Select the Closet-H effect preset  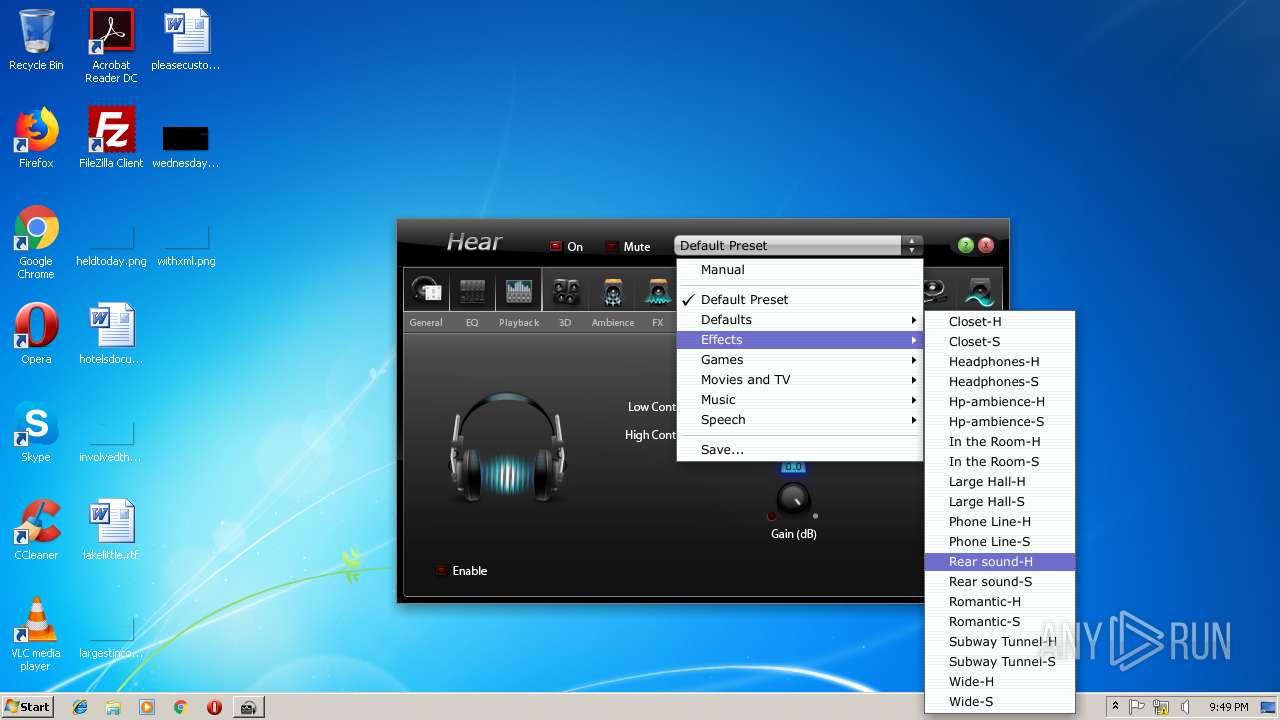[999, 322]
